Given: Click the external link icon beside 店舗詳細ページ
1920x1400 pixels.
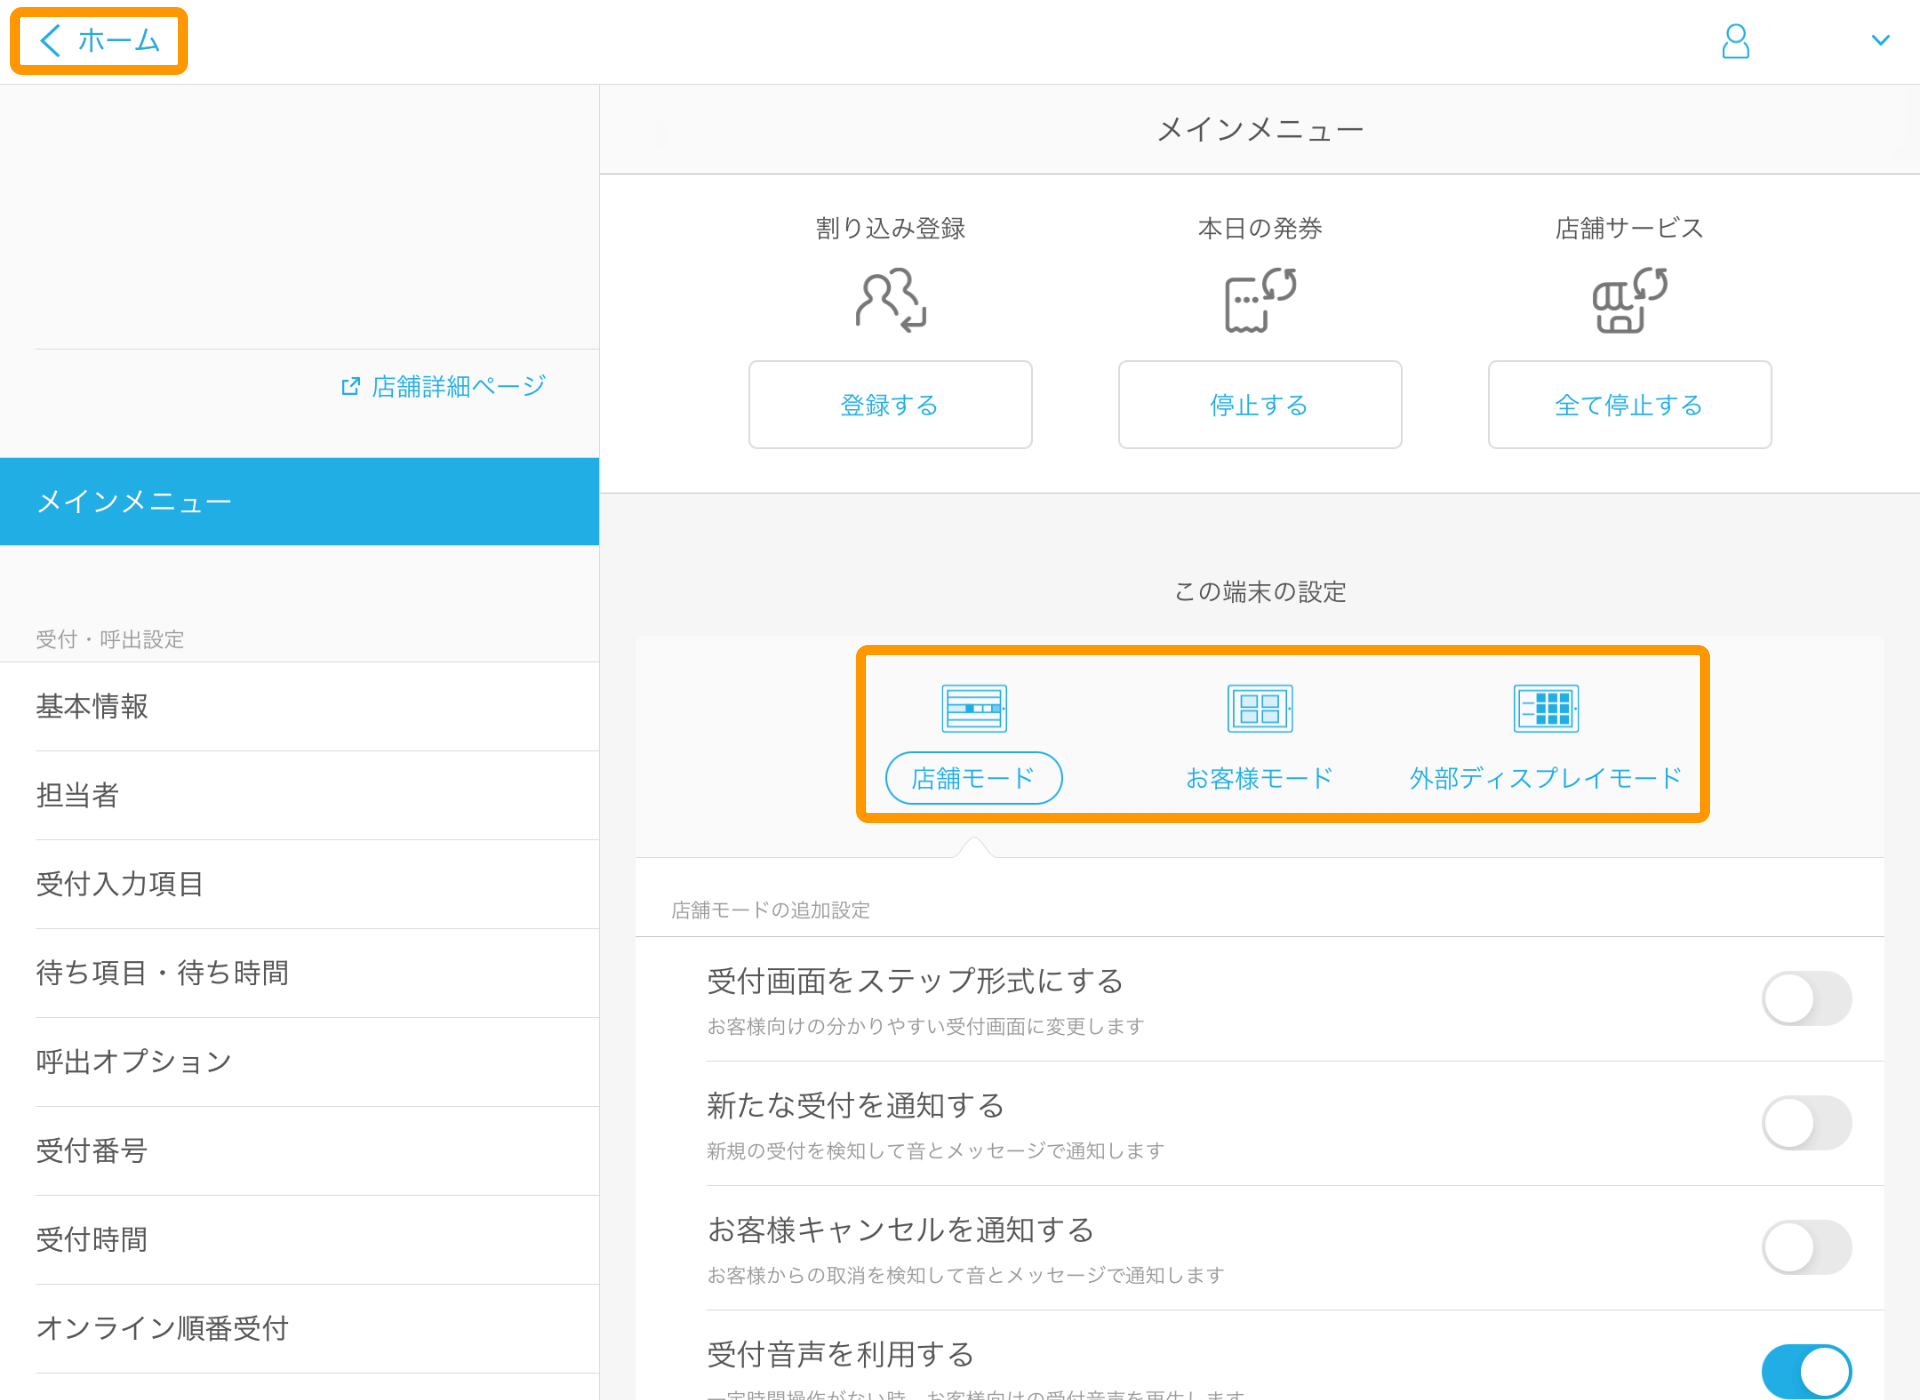Looking at the screenshot, I should click(349, 385).
